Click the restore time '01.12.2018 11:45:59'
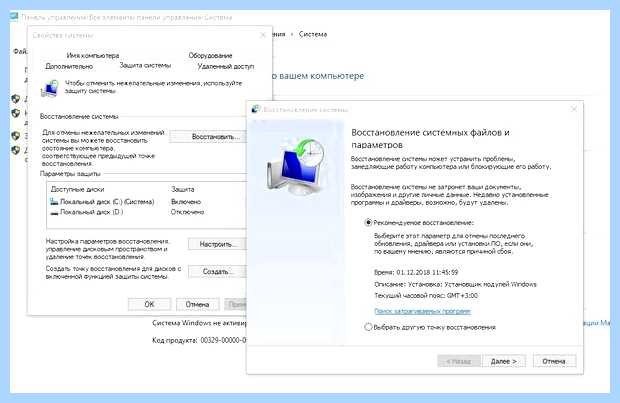Screen dimensions: 620x403 [x=427, y=272]
